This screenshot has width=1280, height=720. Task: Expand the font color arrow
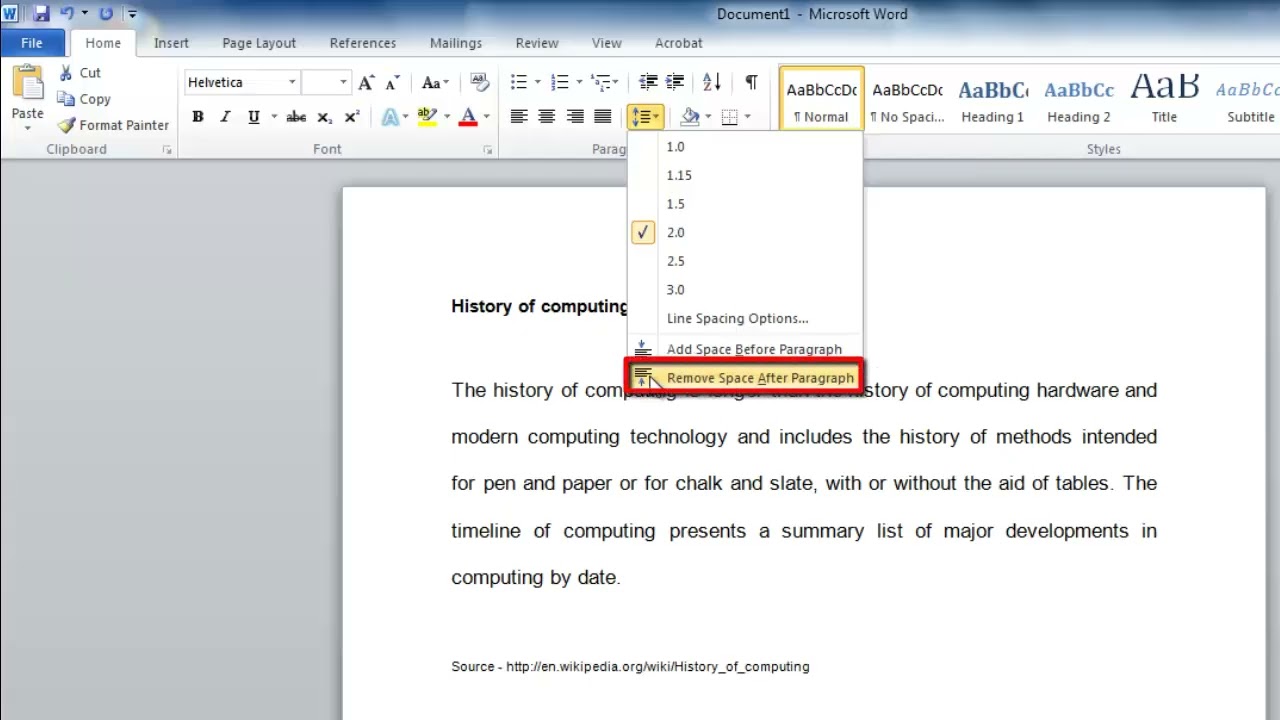tap(486, 117)
